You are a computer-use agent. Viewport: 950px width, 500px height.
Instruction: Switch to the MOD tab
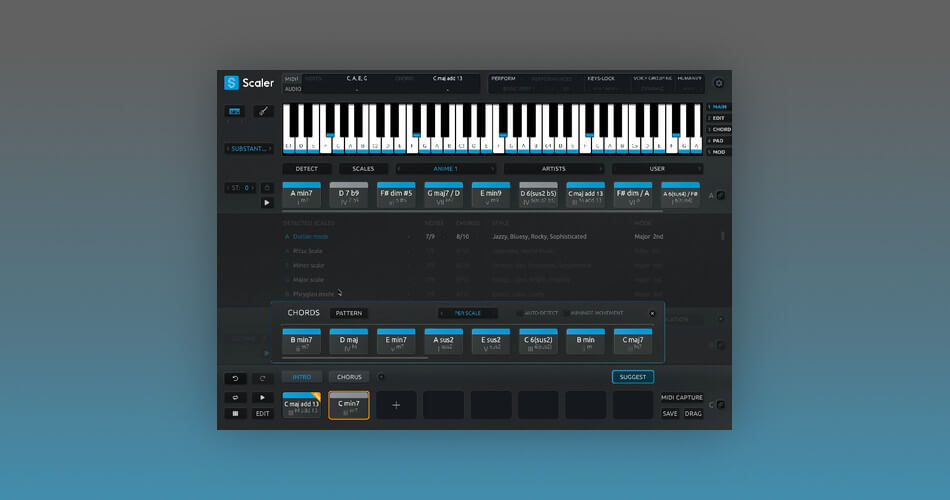click(x=719, y=152)
